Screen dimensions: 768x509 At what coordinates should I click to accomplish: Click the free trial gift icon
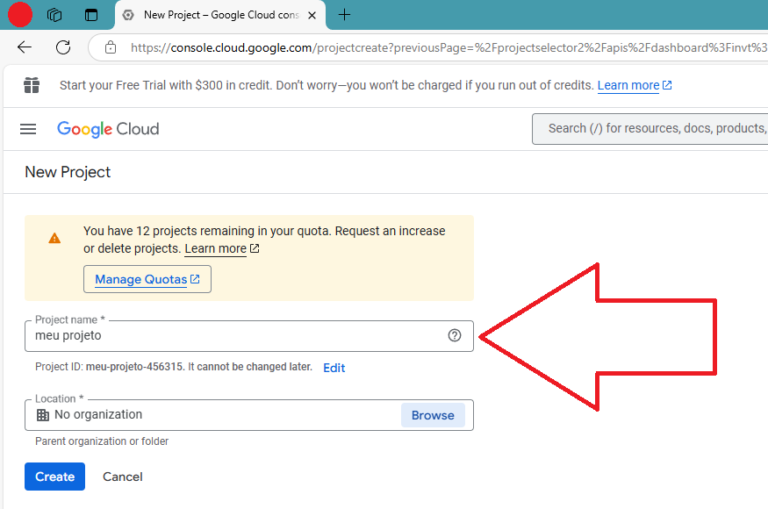(x=32, y=85)
